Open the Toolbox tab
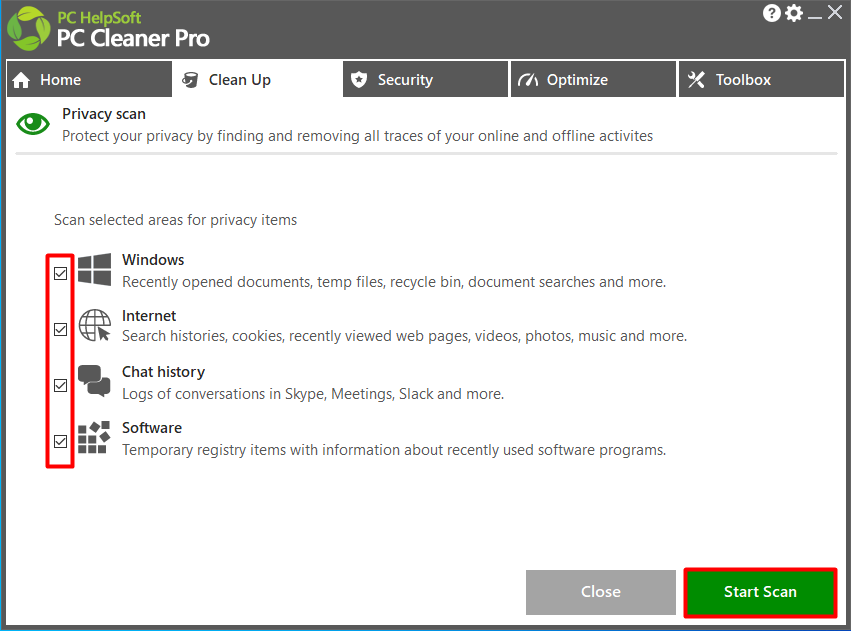Viewport: 851px width, 631px height. [761, 79]
